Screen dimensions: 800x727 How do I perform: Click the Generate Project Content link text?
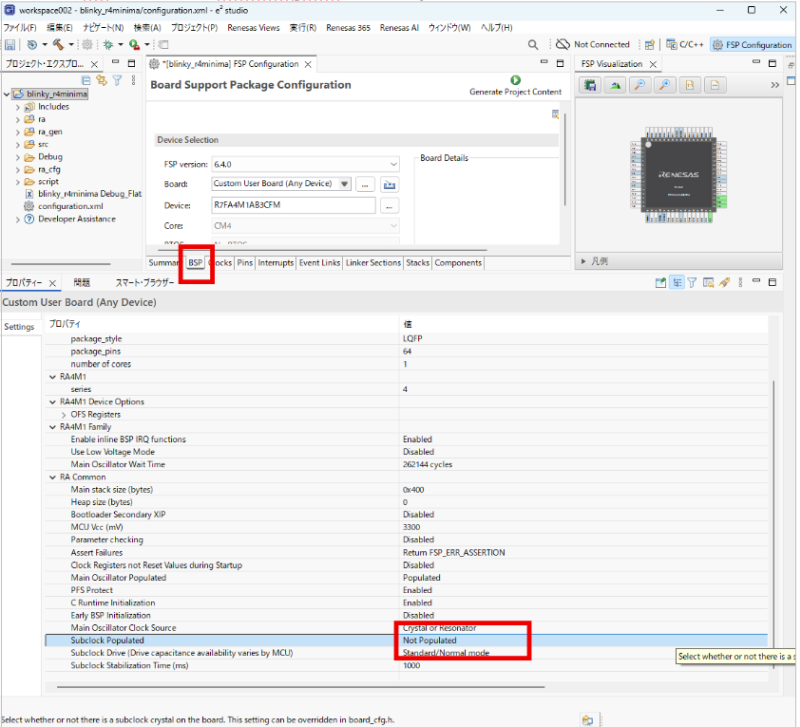tap(515, 92)
